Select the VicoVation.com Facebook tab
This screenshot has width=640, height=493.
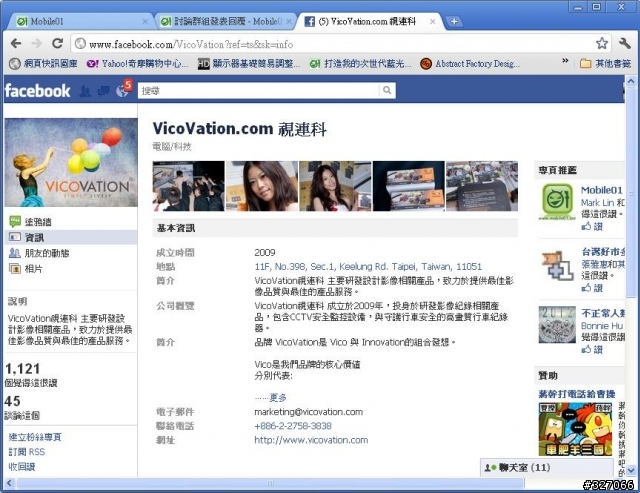(x=367, y=21)
